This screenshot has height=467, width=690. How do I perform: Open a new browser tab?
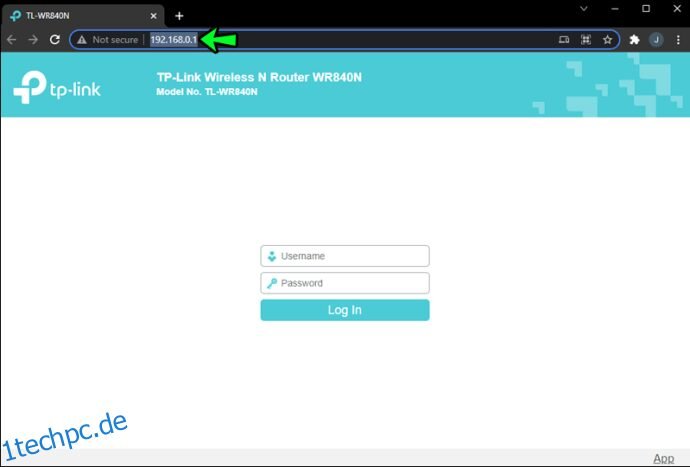[x=179, y=16]
